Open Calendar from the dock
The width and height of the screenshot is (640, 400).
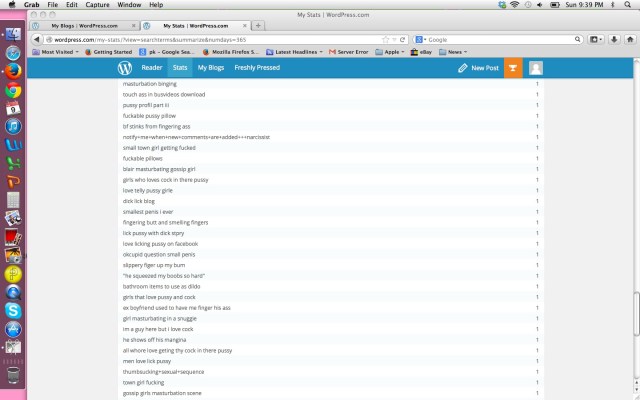[13, 109]
